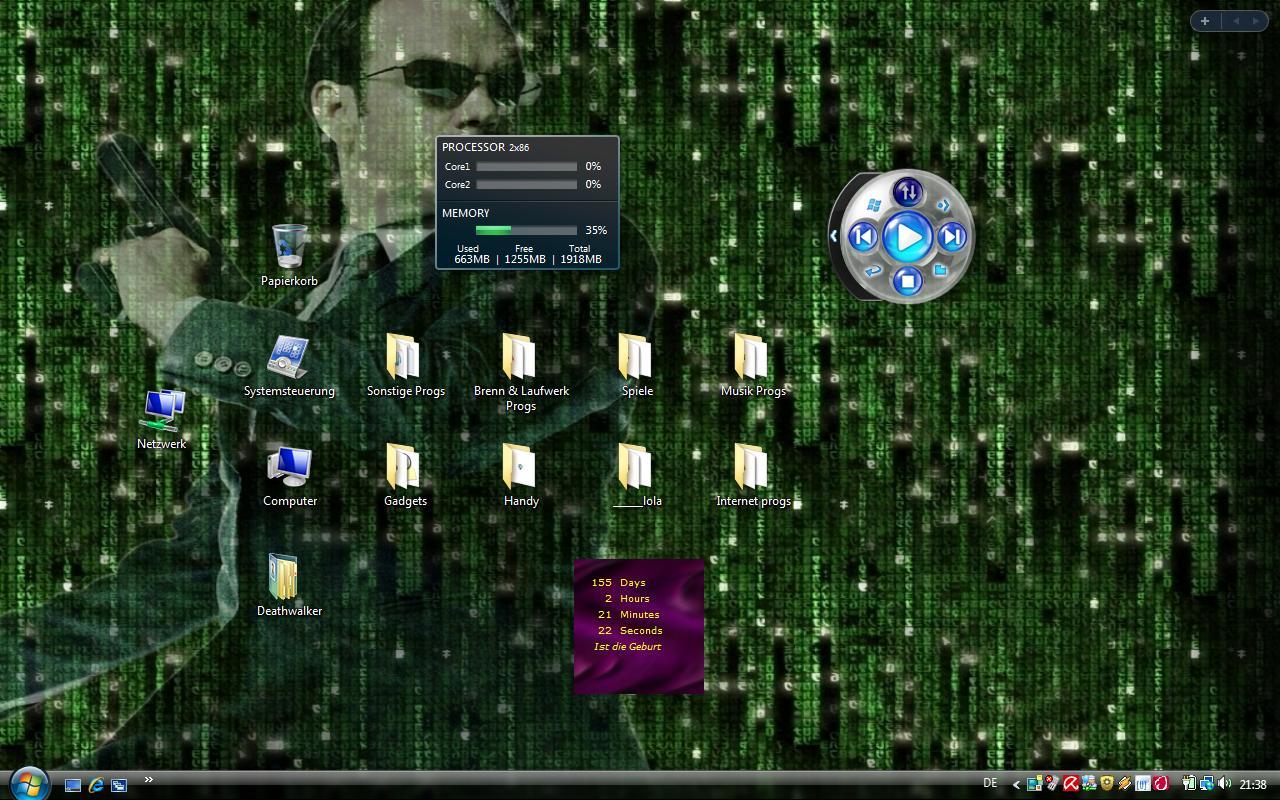Screen dimensions: 1280x800
Task: Show desktop via quick launch icon
Action: [73, 785]
